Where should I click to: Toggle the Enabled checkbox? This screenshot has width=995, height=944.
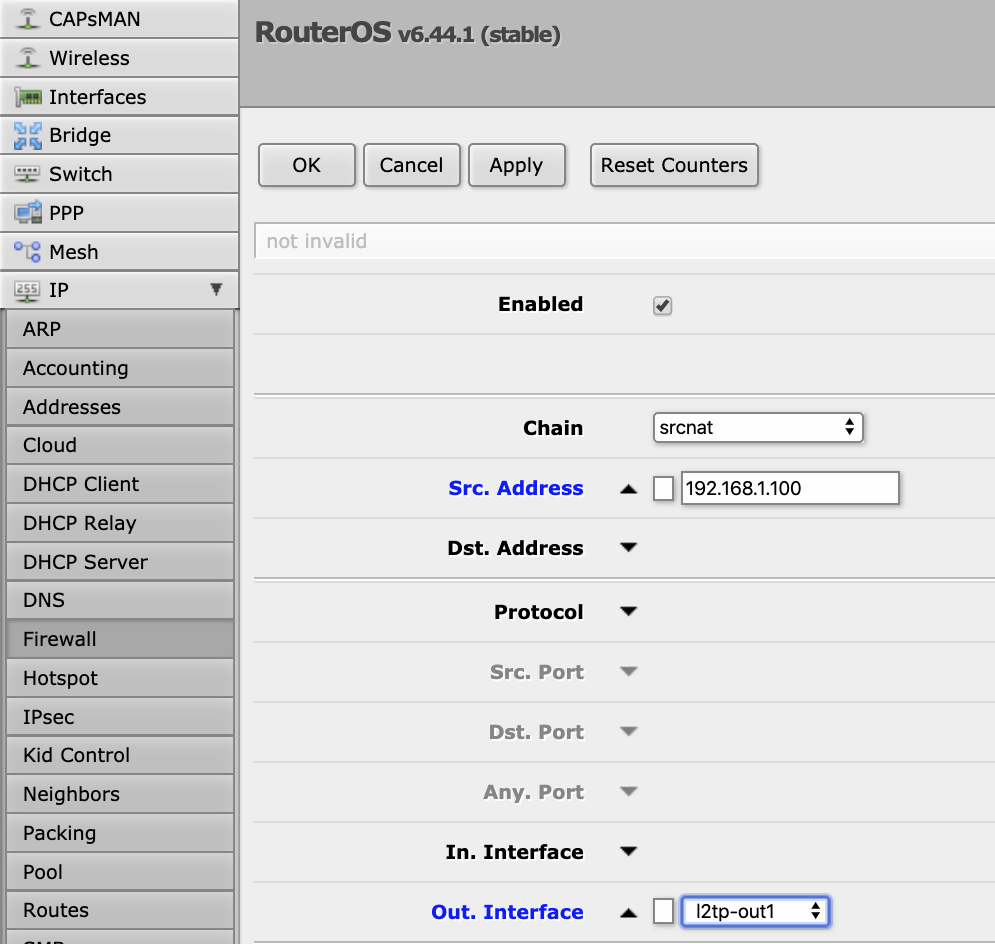point(662,305)
